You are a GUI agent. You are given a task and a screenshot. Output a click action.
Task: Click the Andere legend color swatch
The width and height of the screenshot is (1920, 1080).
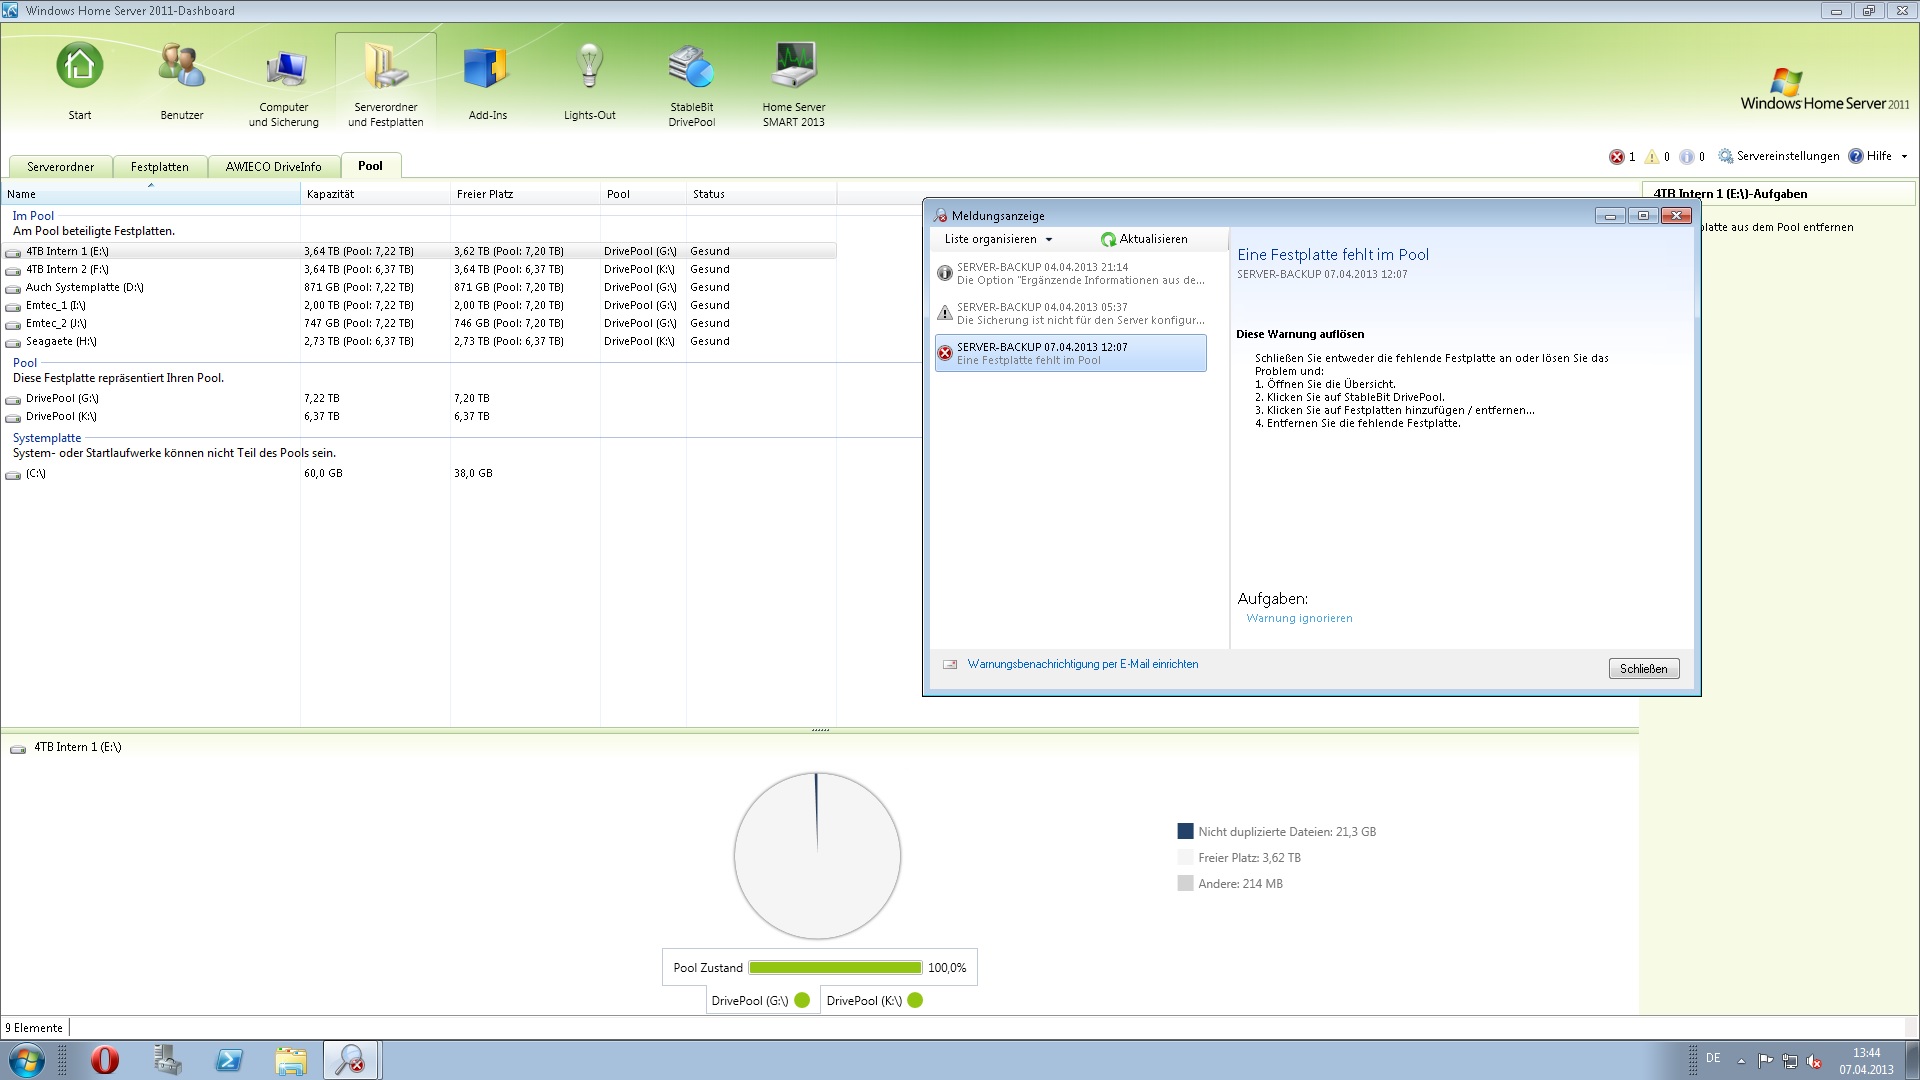[1185, 884]
